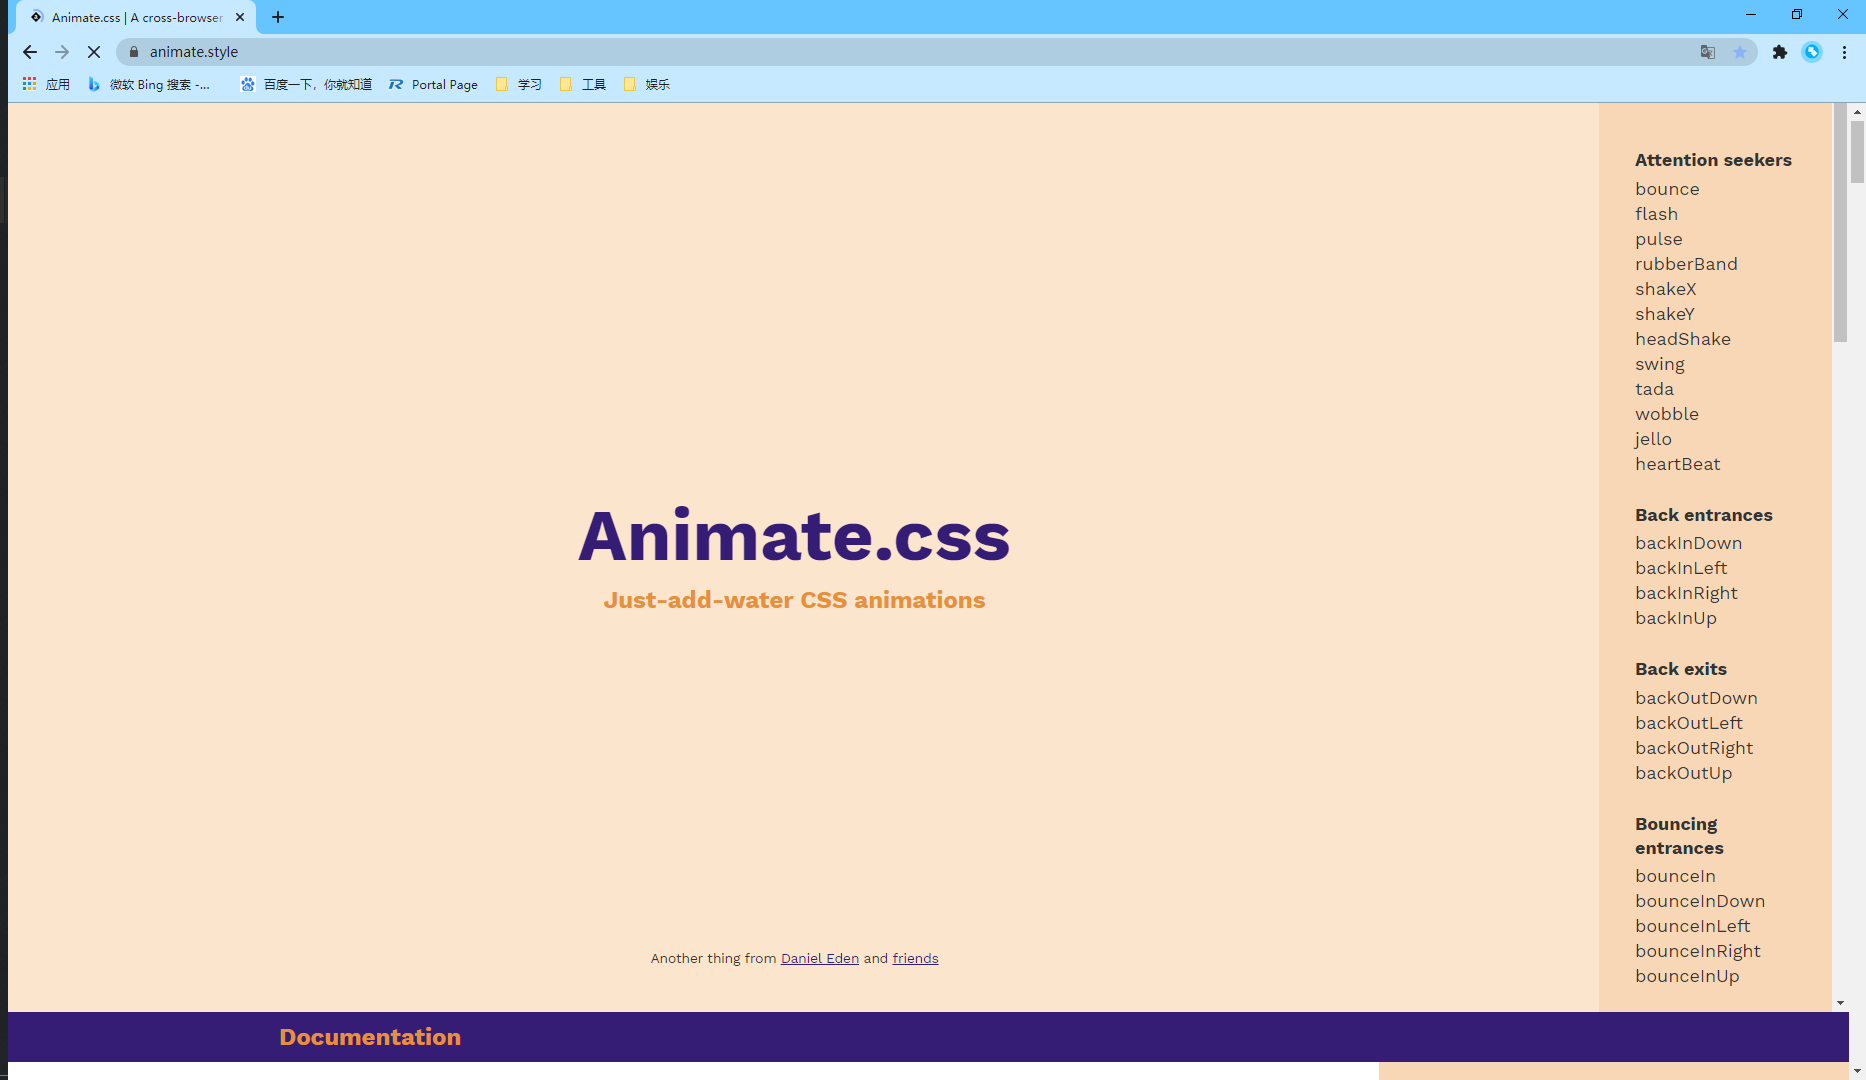Select the heartBeat animation
Image resolution: width=1866 pixels, height=1080 pixels.
point(1678,464)
